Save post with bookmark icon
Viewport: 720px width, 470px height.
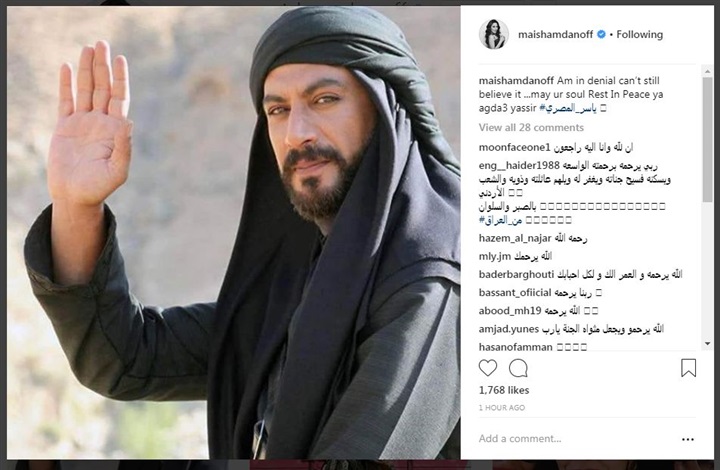688,368
